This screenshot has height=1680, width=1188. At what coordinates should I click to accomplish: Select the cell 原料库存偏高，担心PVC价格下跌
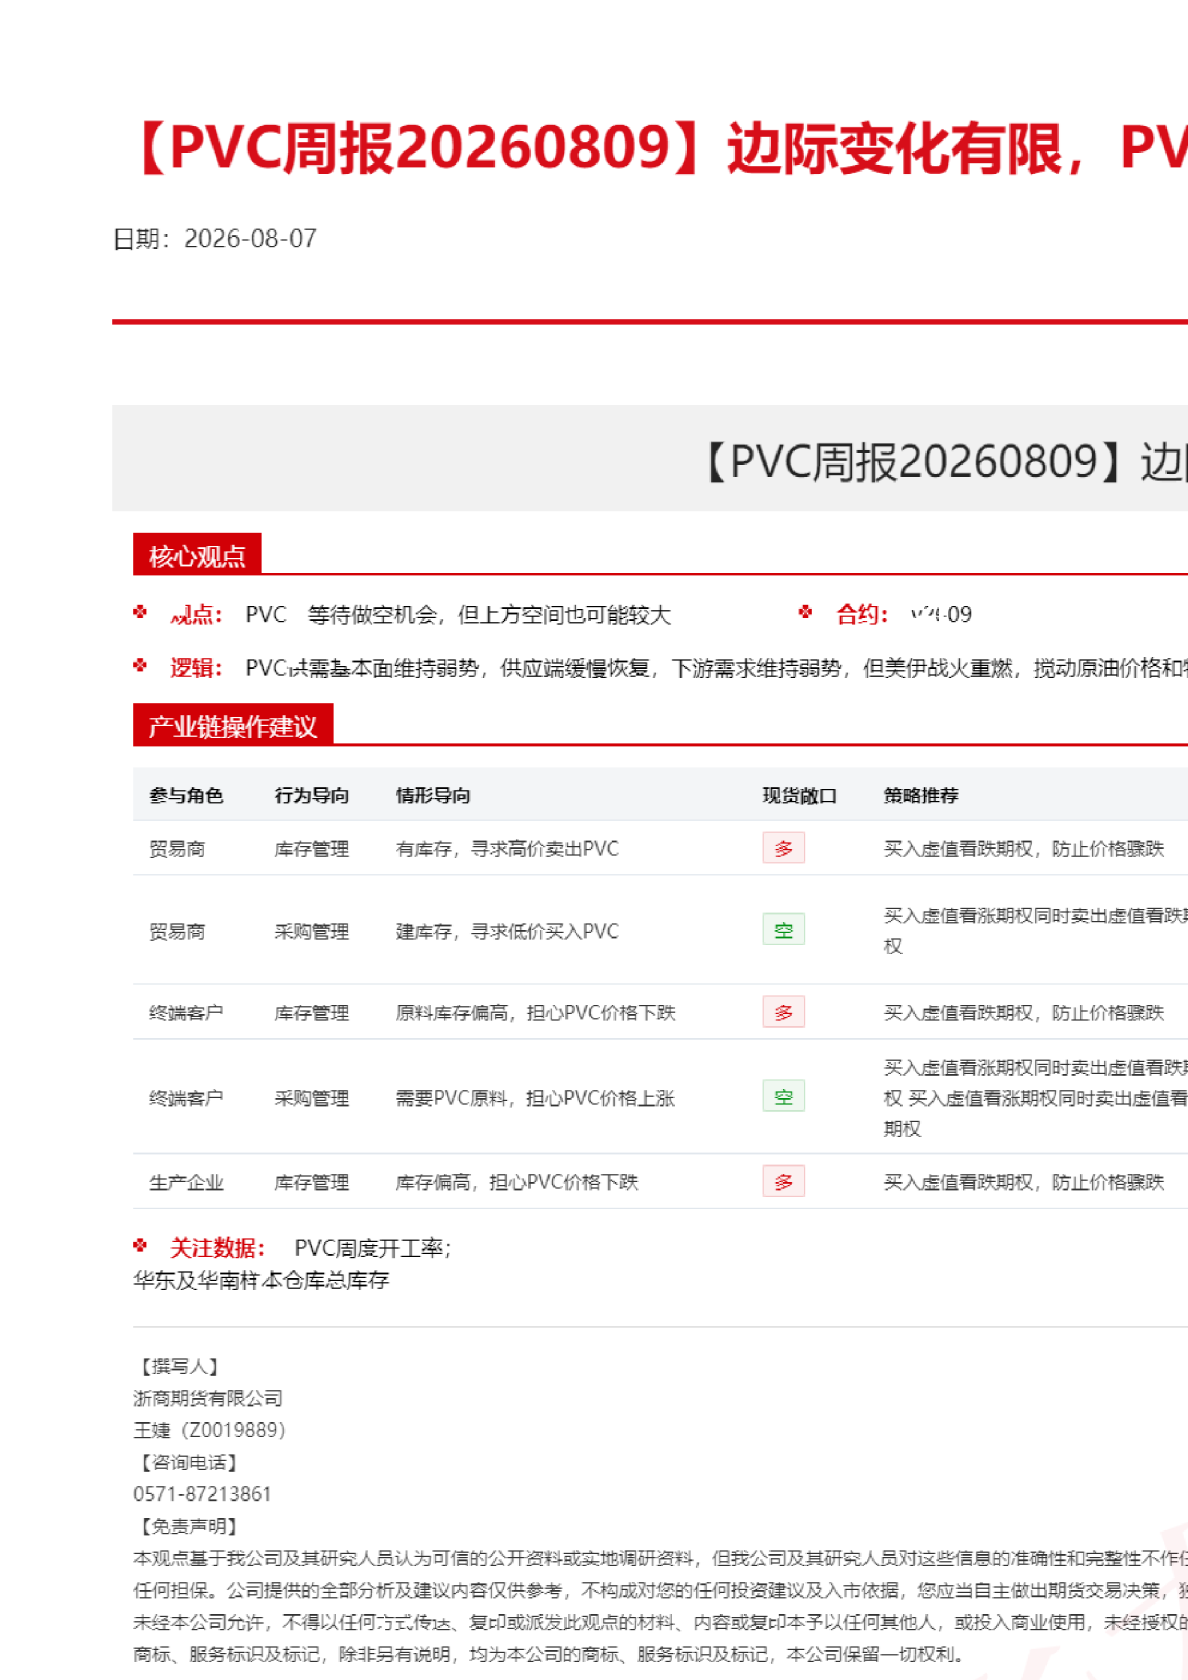tap(535, 1013)
